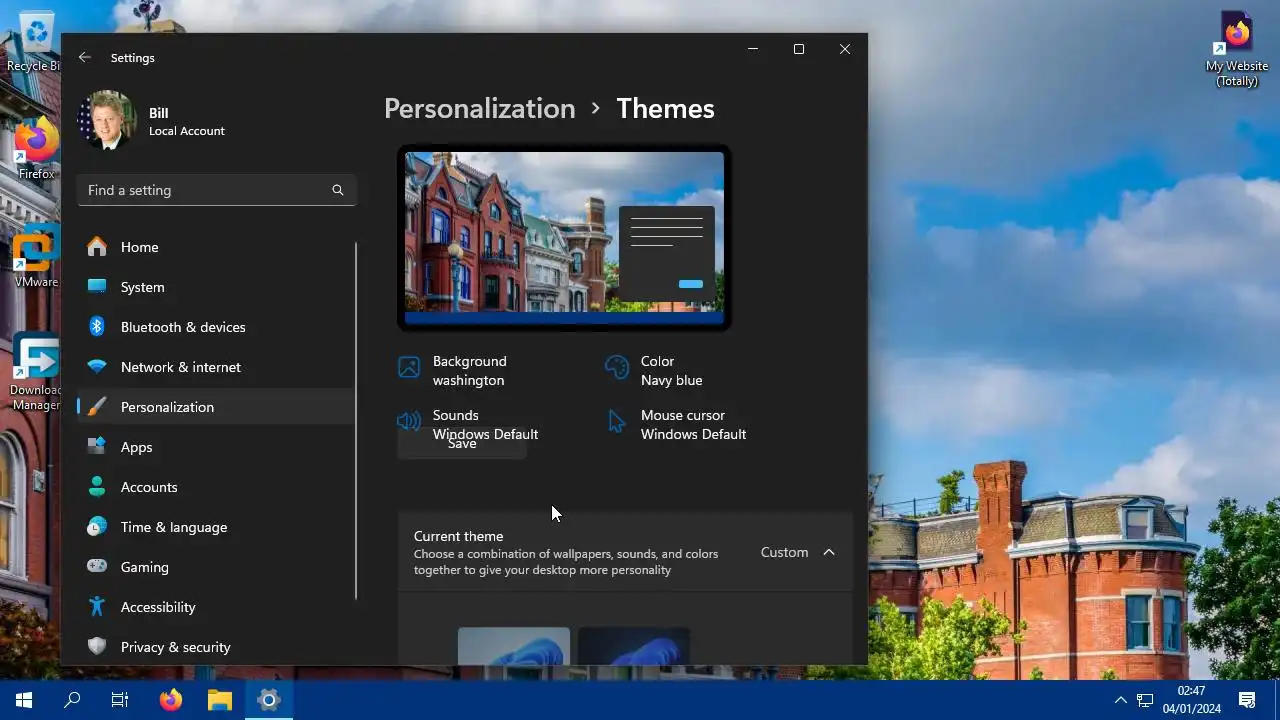The height and width of the screenshot is (720, 1280).
Task: Open the Download Manager desktop icon
Action: tap(36, 372)
